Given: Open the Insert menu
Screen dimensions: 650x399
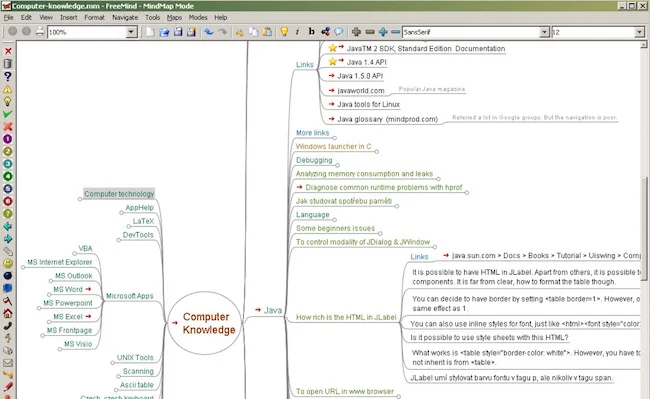Looking at the screenshot, I should 68,17.
